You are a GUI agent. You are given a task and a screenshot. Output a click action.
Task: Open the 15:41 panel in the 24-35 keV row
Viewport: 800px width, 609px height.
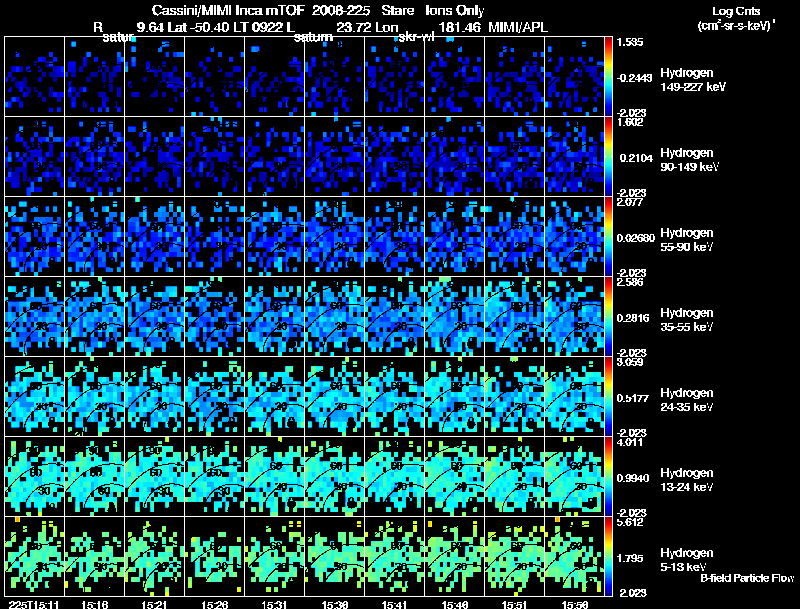click(x=394, y=397)
